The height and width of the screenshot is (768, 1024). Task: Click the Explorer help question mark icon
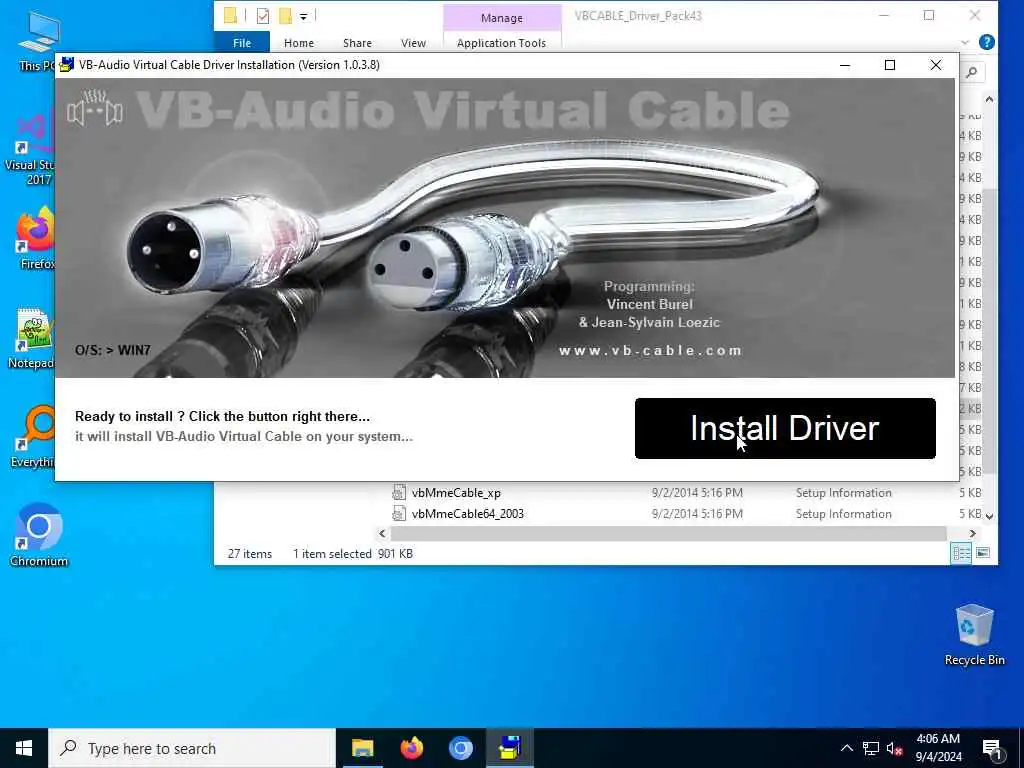point(987,42)
